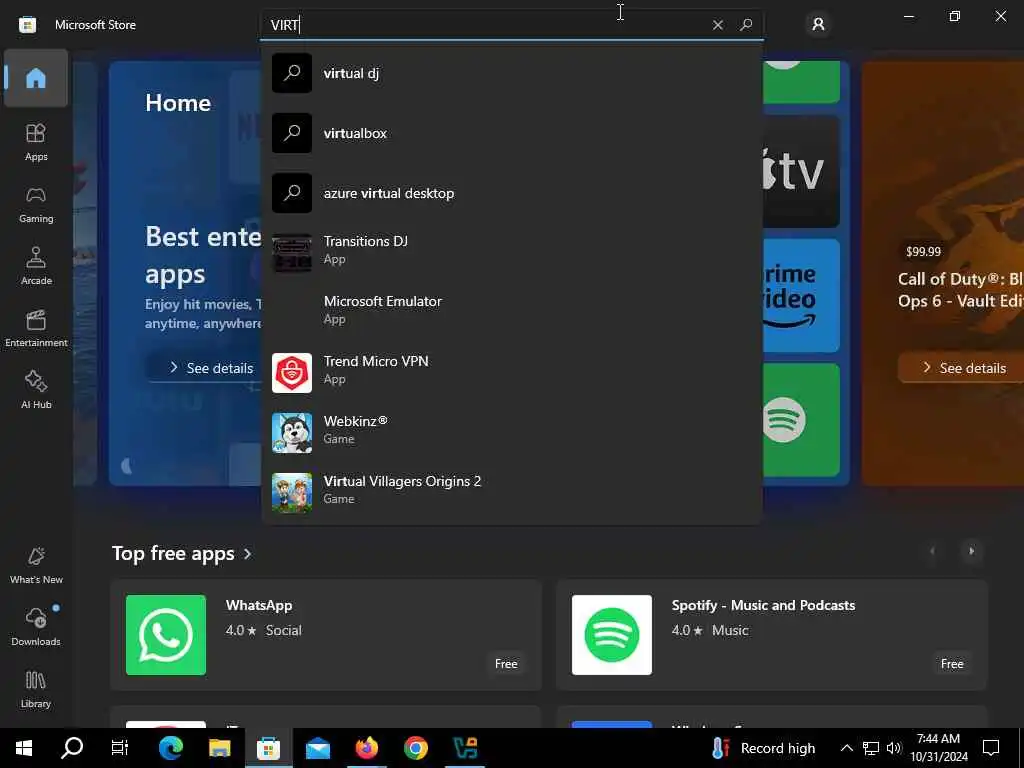Open AI Hub in sidebar
The image size is (1024, 768).
pyautogui.click(x=36, y=391)
